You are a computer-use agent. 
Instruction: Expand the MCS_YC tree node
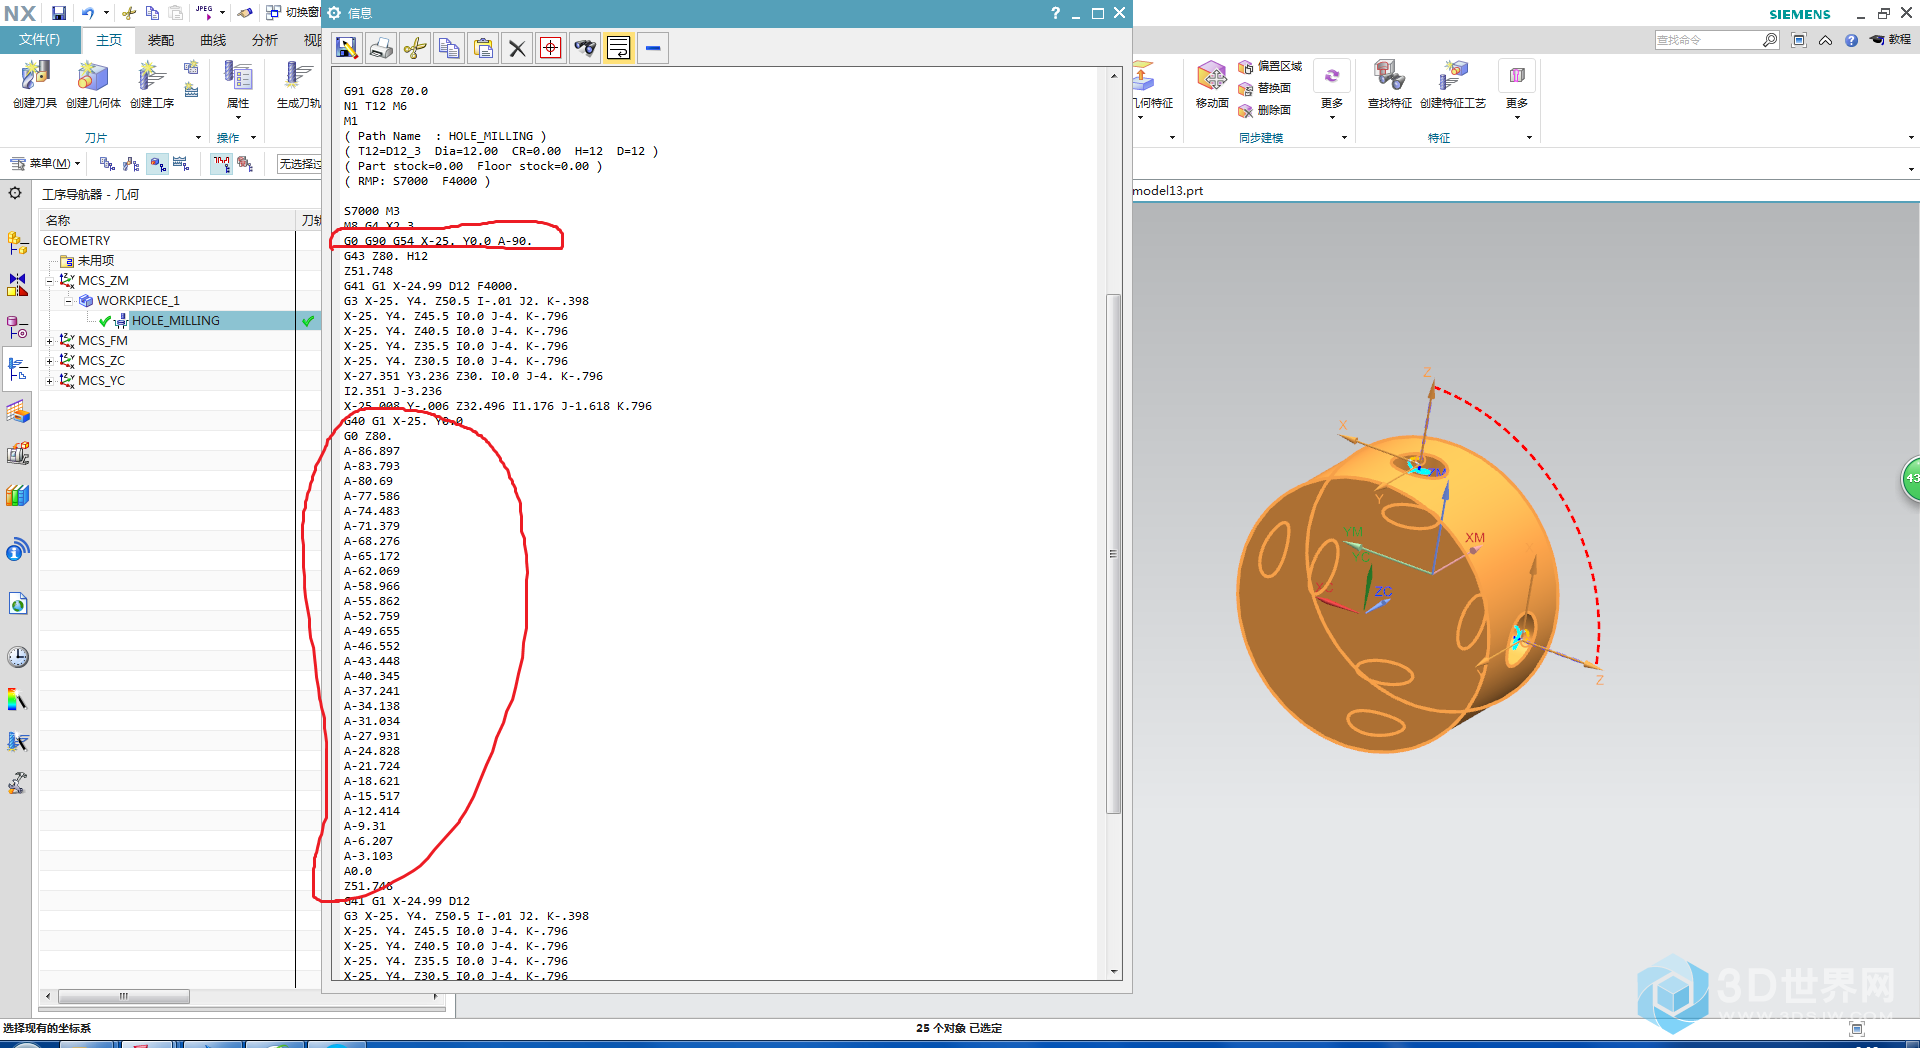coord(49,381)
